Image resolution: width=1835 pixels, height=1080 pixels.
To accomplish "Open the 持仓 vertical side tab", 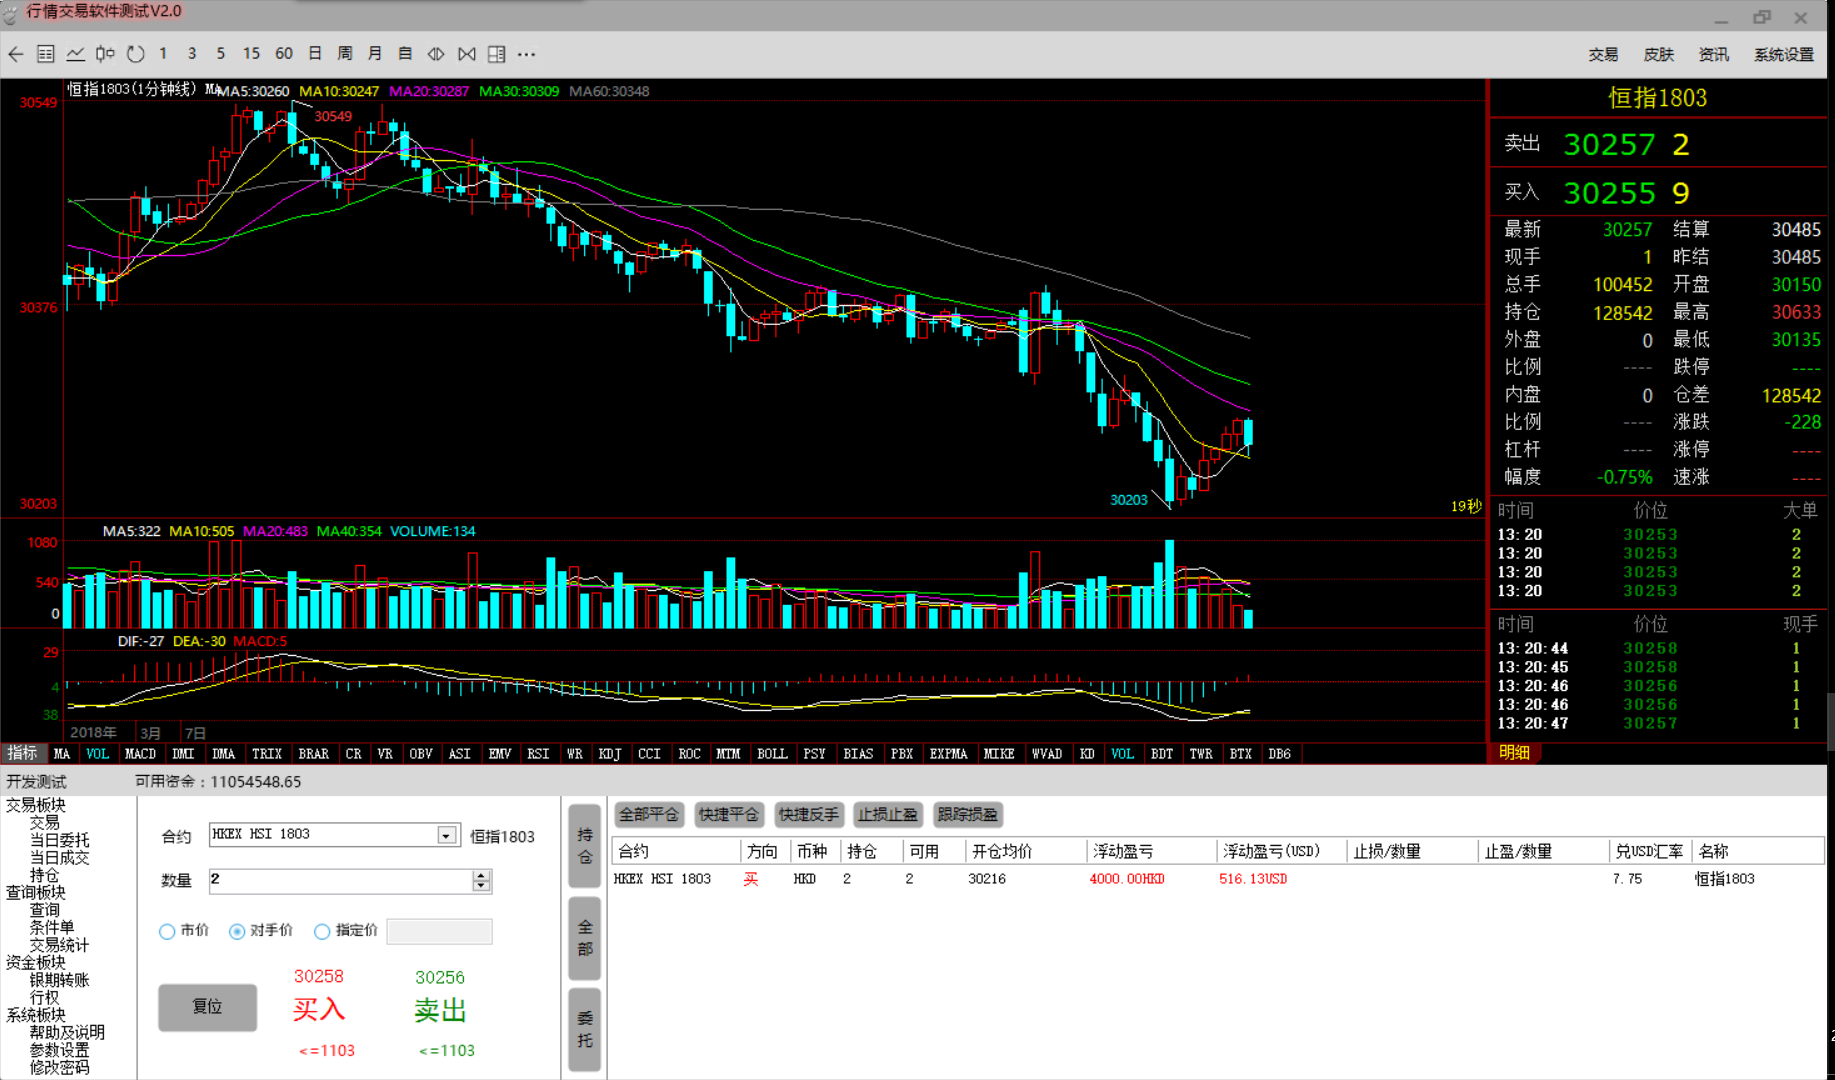I will click(x=585, y=846).
